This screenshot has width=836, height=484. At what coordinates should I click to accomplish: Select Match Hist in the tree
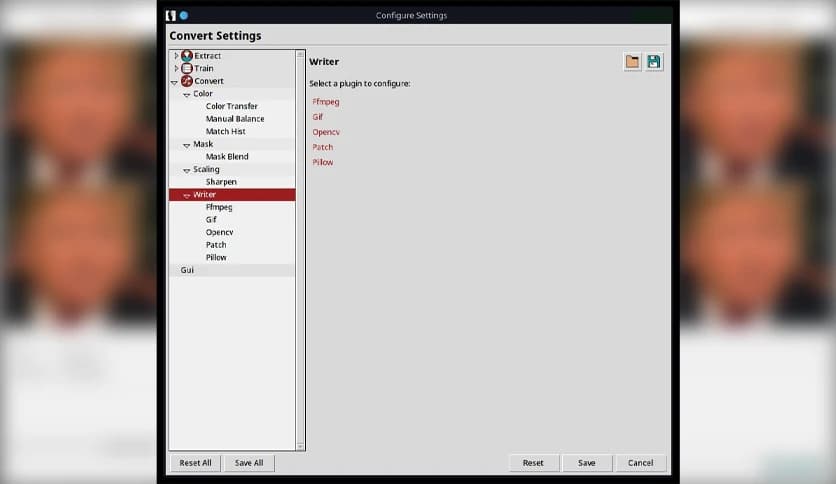click(226, 131)
